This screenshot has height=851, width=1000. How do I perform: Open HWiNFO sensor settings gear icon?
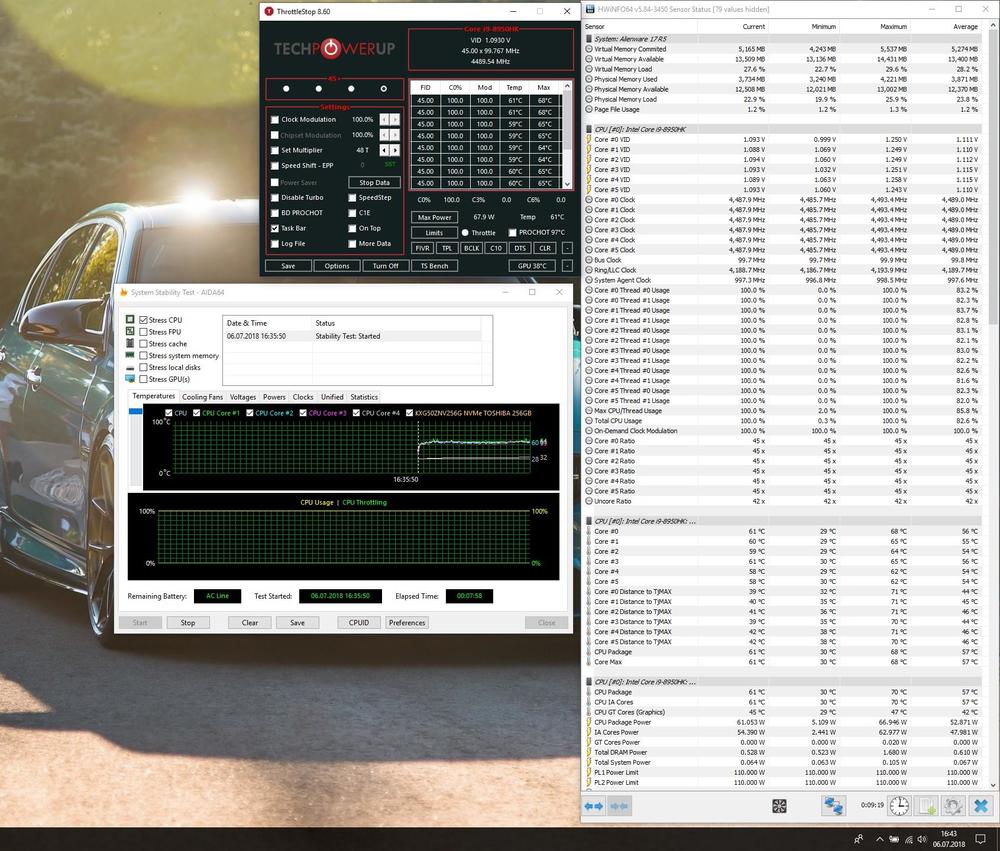tap(954, 805)
